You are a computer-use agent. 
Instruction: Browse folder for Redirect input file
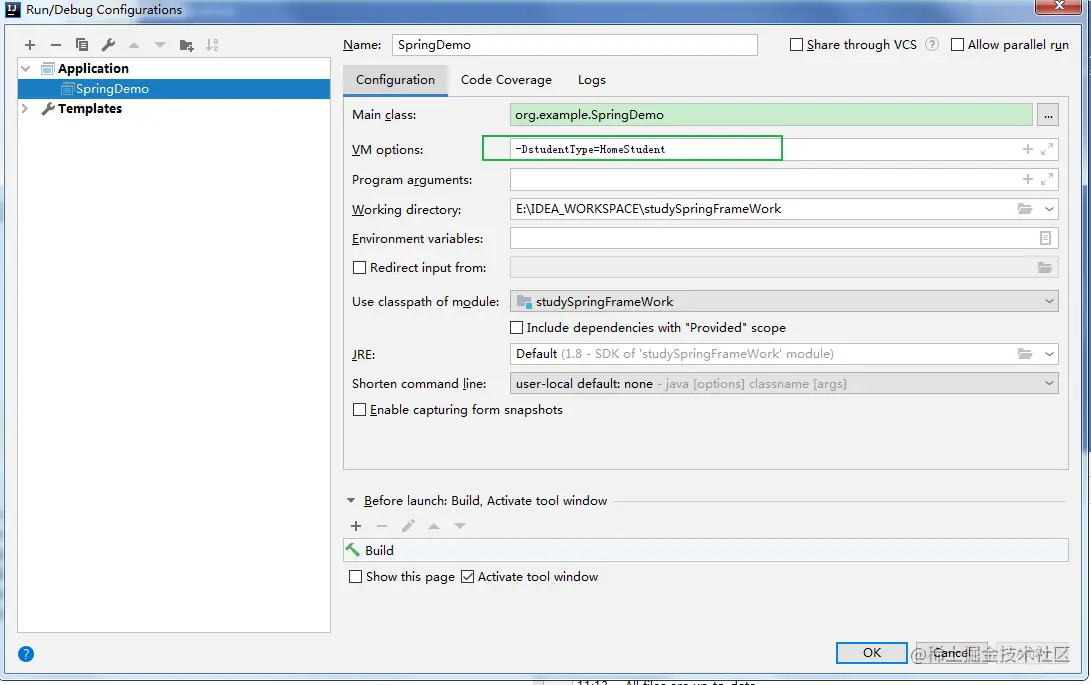tap(1045, 267)
